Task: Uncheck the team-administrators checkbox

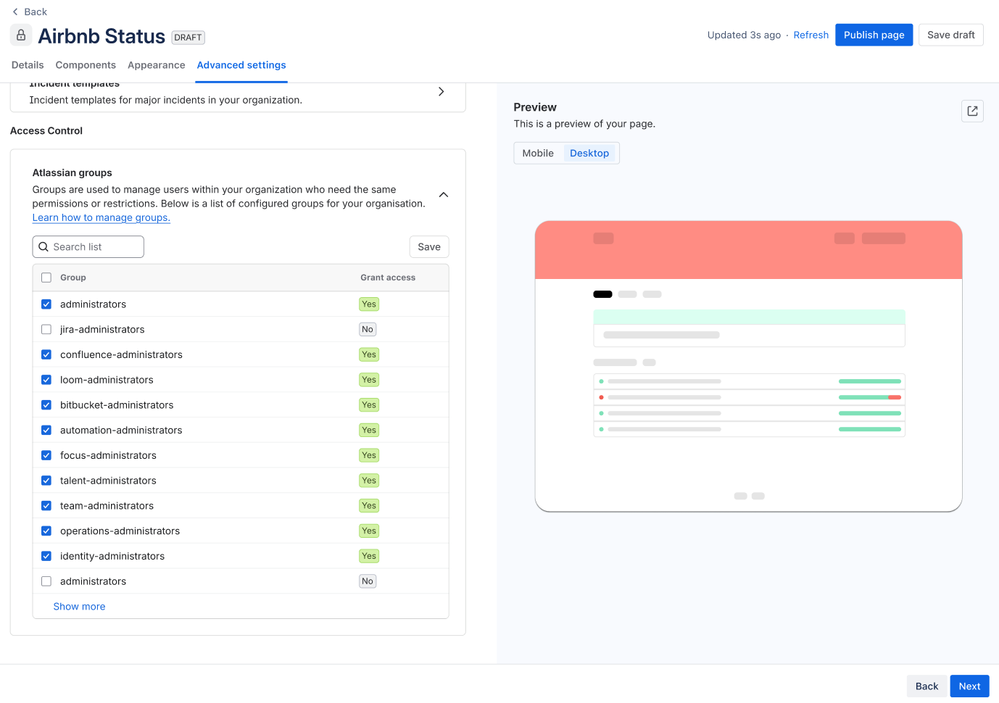Action: (x=47, y=505)
